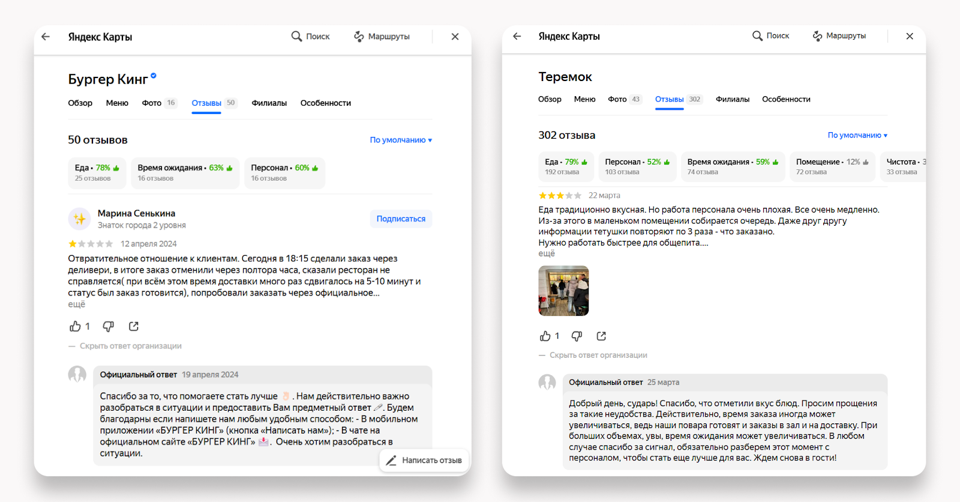Close the Бургер Кинг panel

455,37
